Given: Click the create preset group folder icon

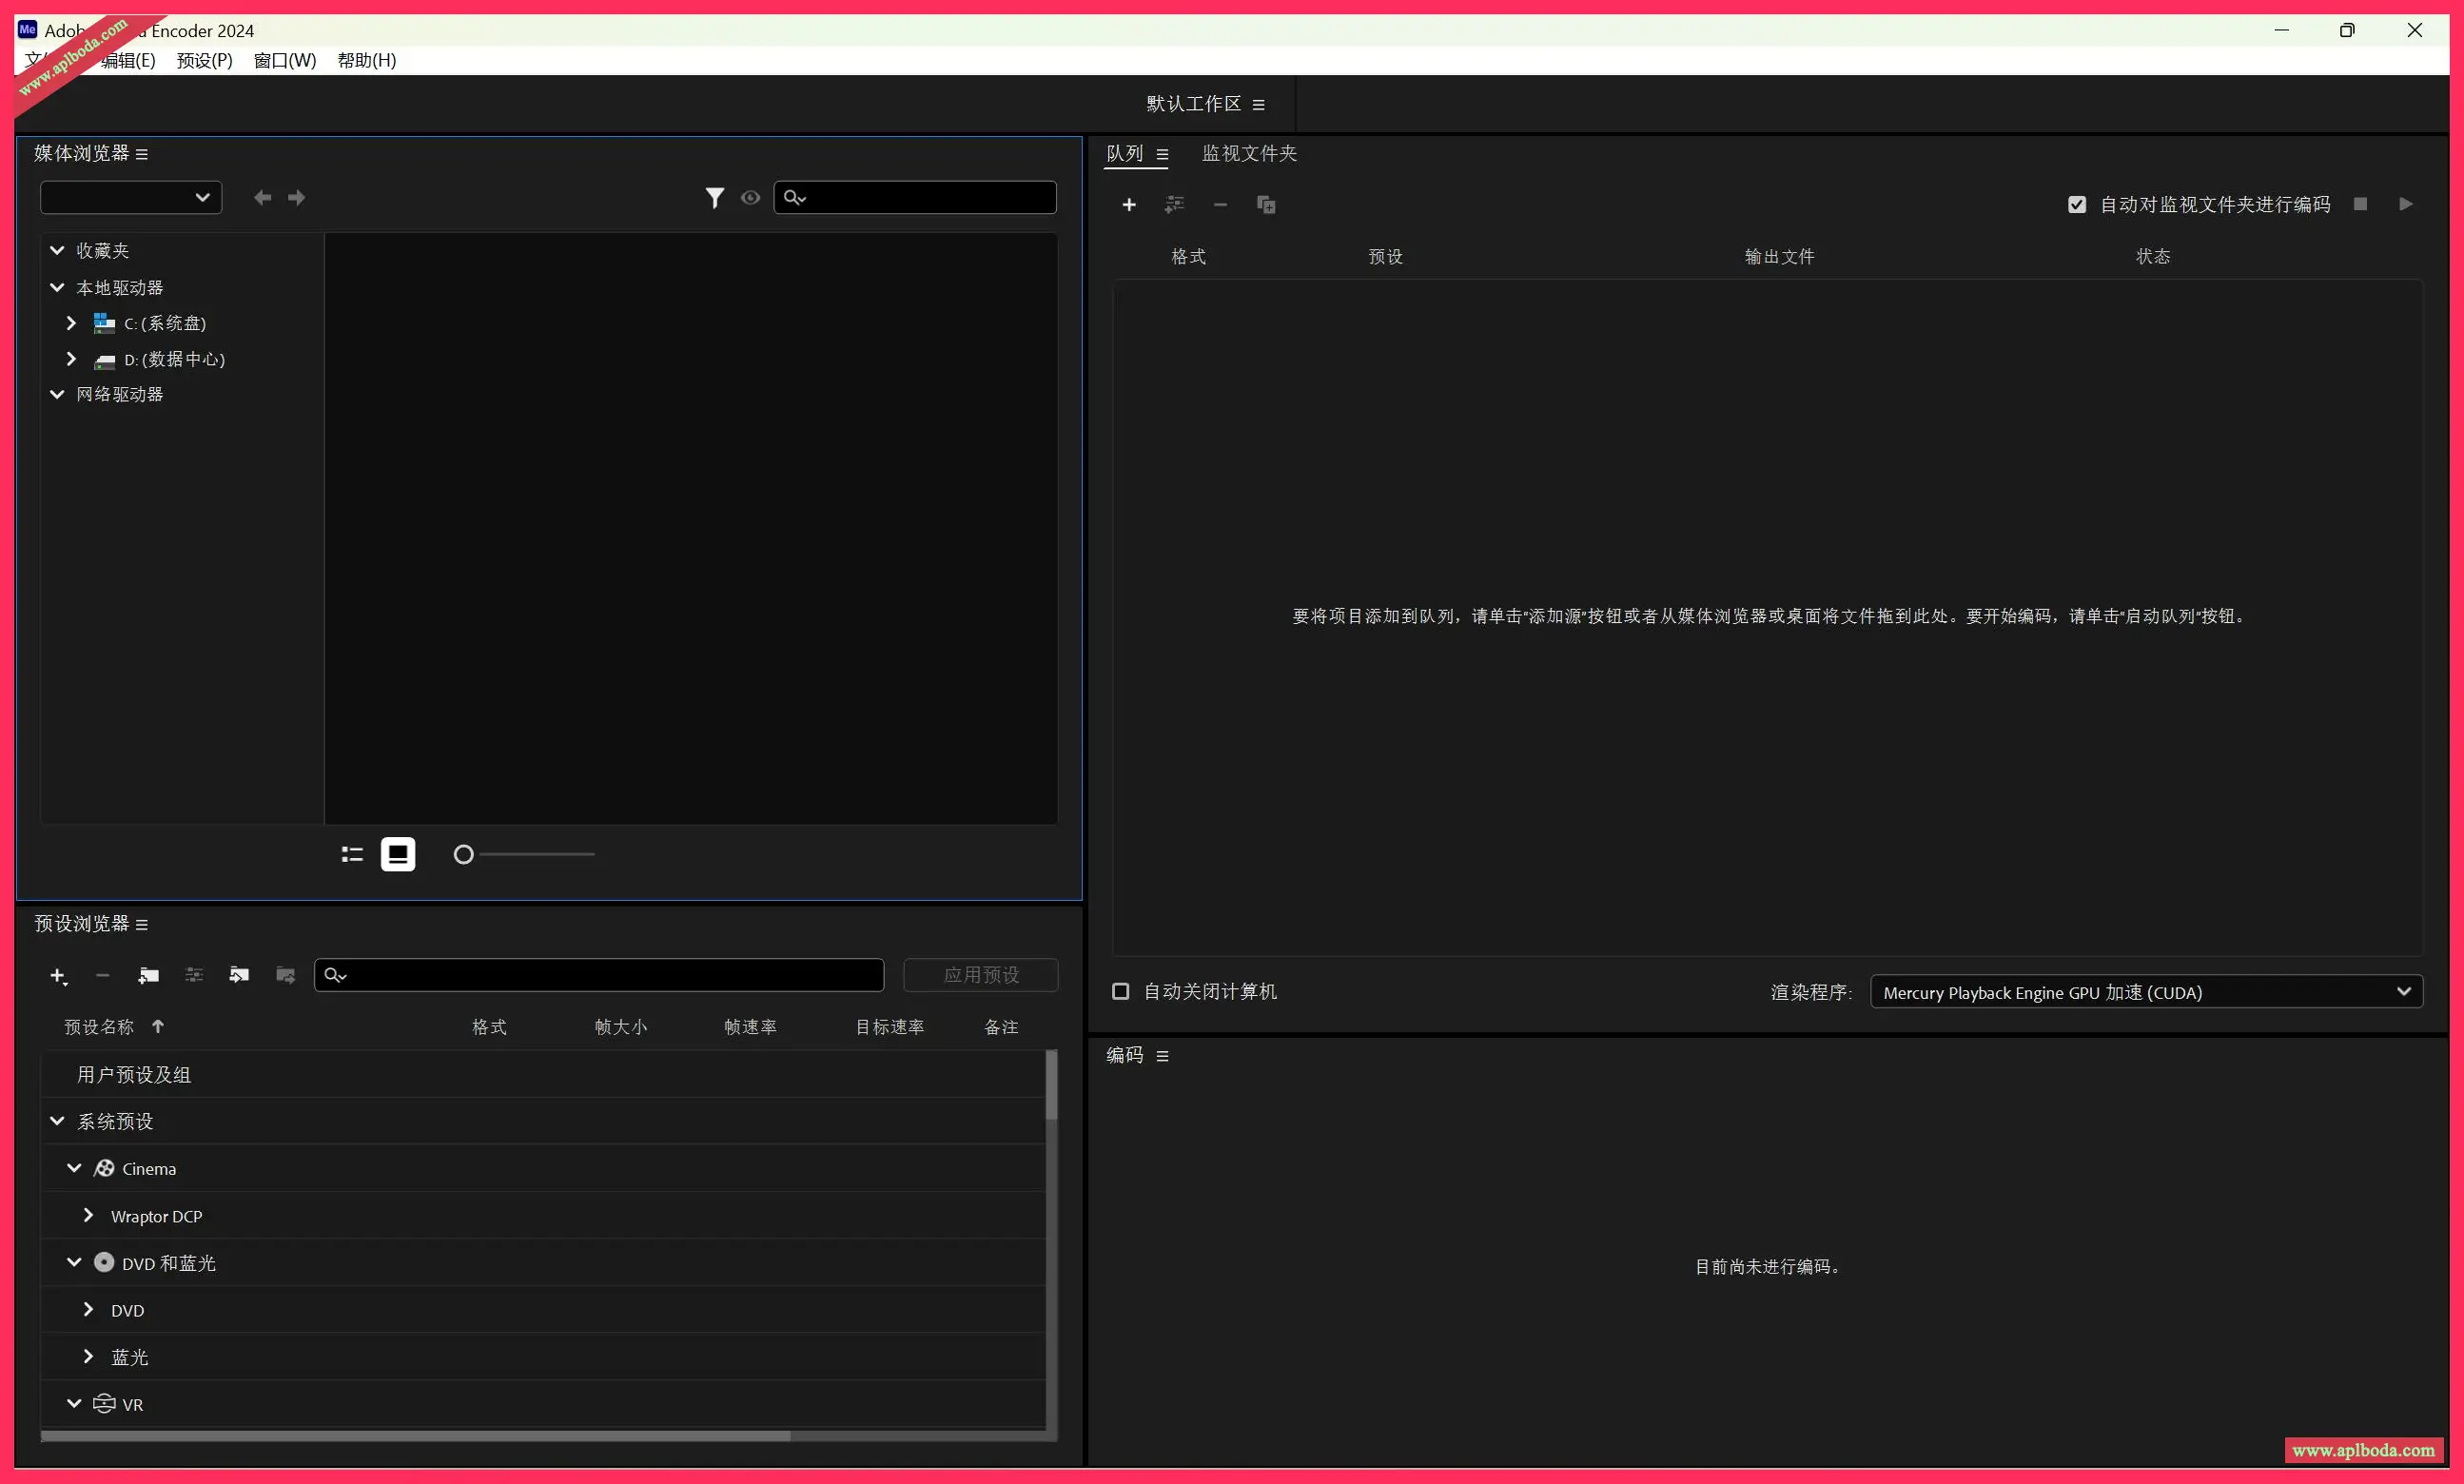Looking at the screenshot, I should 148,975.
